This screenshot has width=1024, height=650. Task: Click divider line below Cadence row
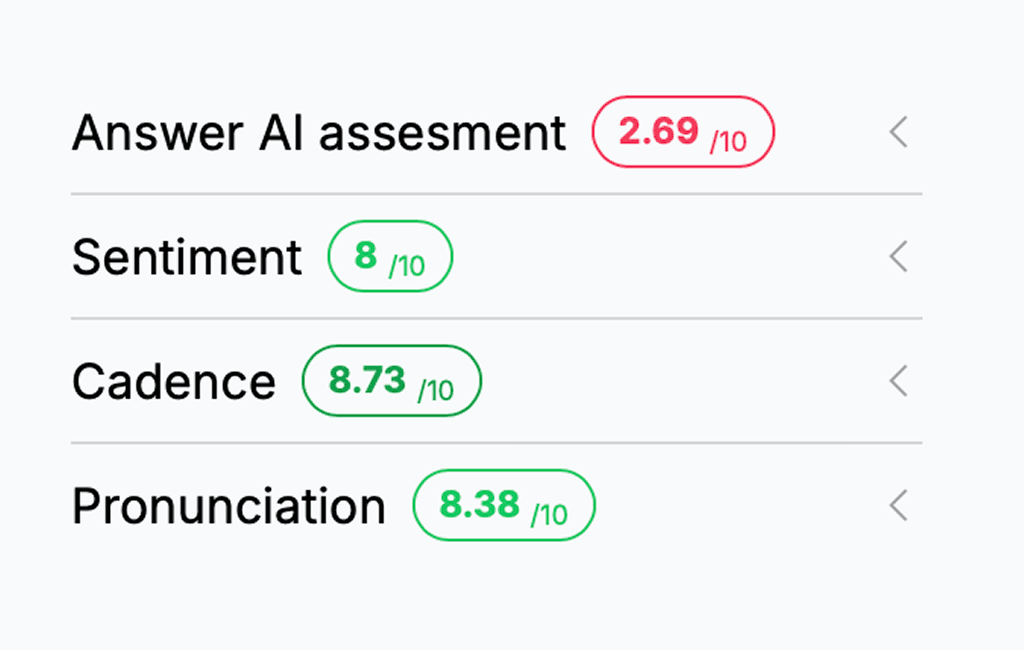[x=496, y=443]
